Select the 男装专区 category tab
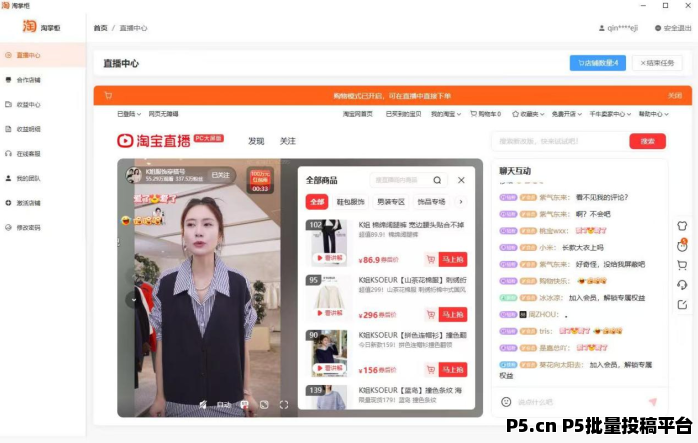The image size is (698, 443). coord(391,202)
